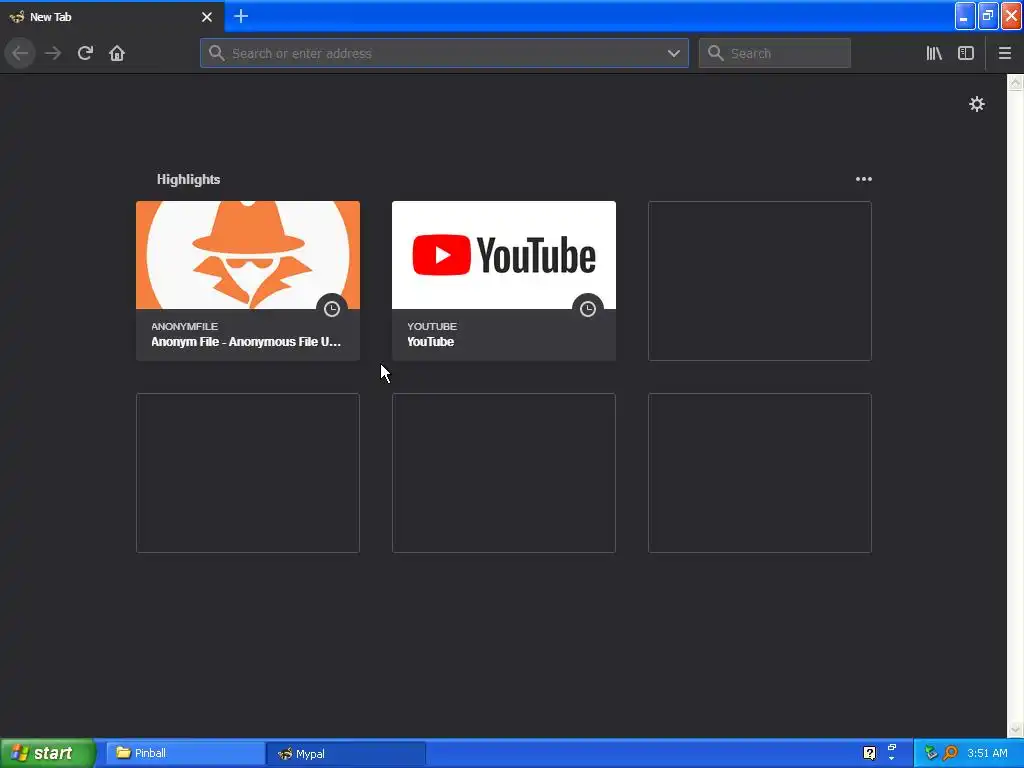
Task: Select the 'New Tab' browser tab
Action: point(112,16)
